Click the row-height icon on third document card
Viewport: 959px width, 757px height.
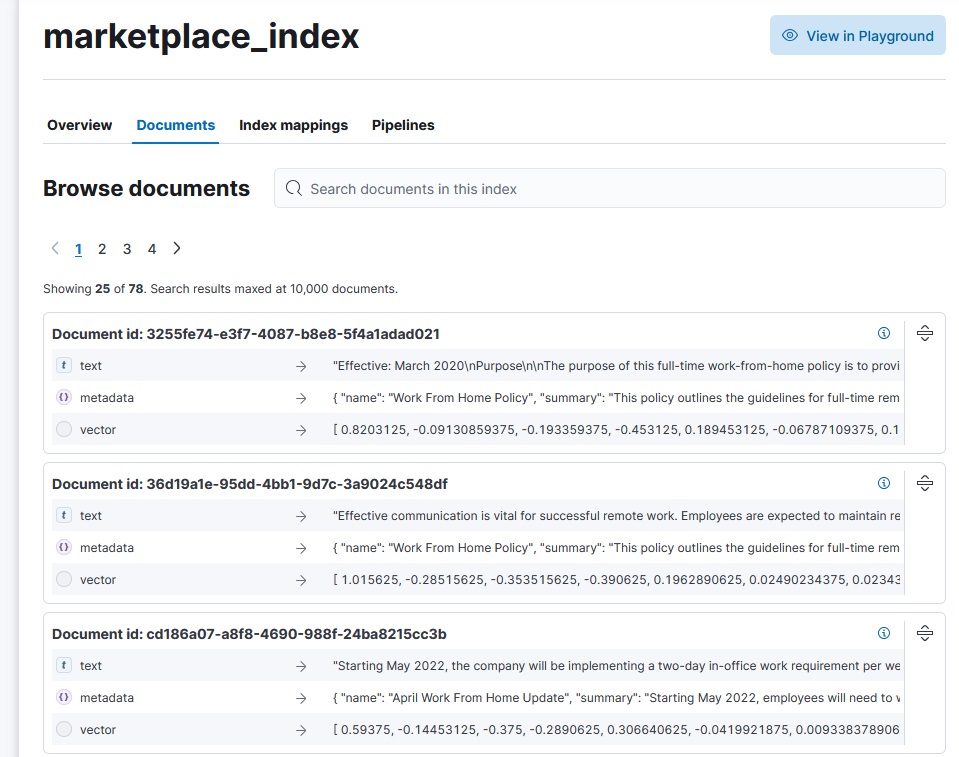point(925,631)
